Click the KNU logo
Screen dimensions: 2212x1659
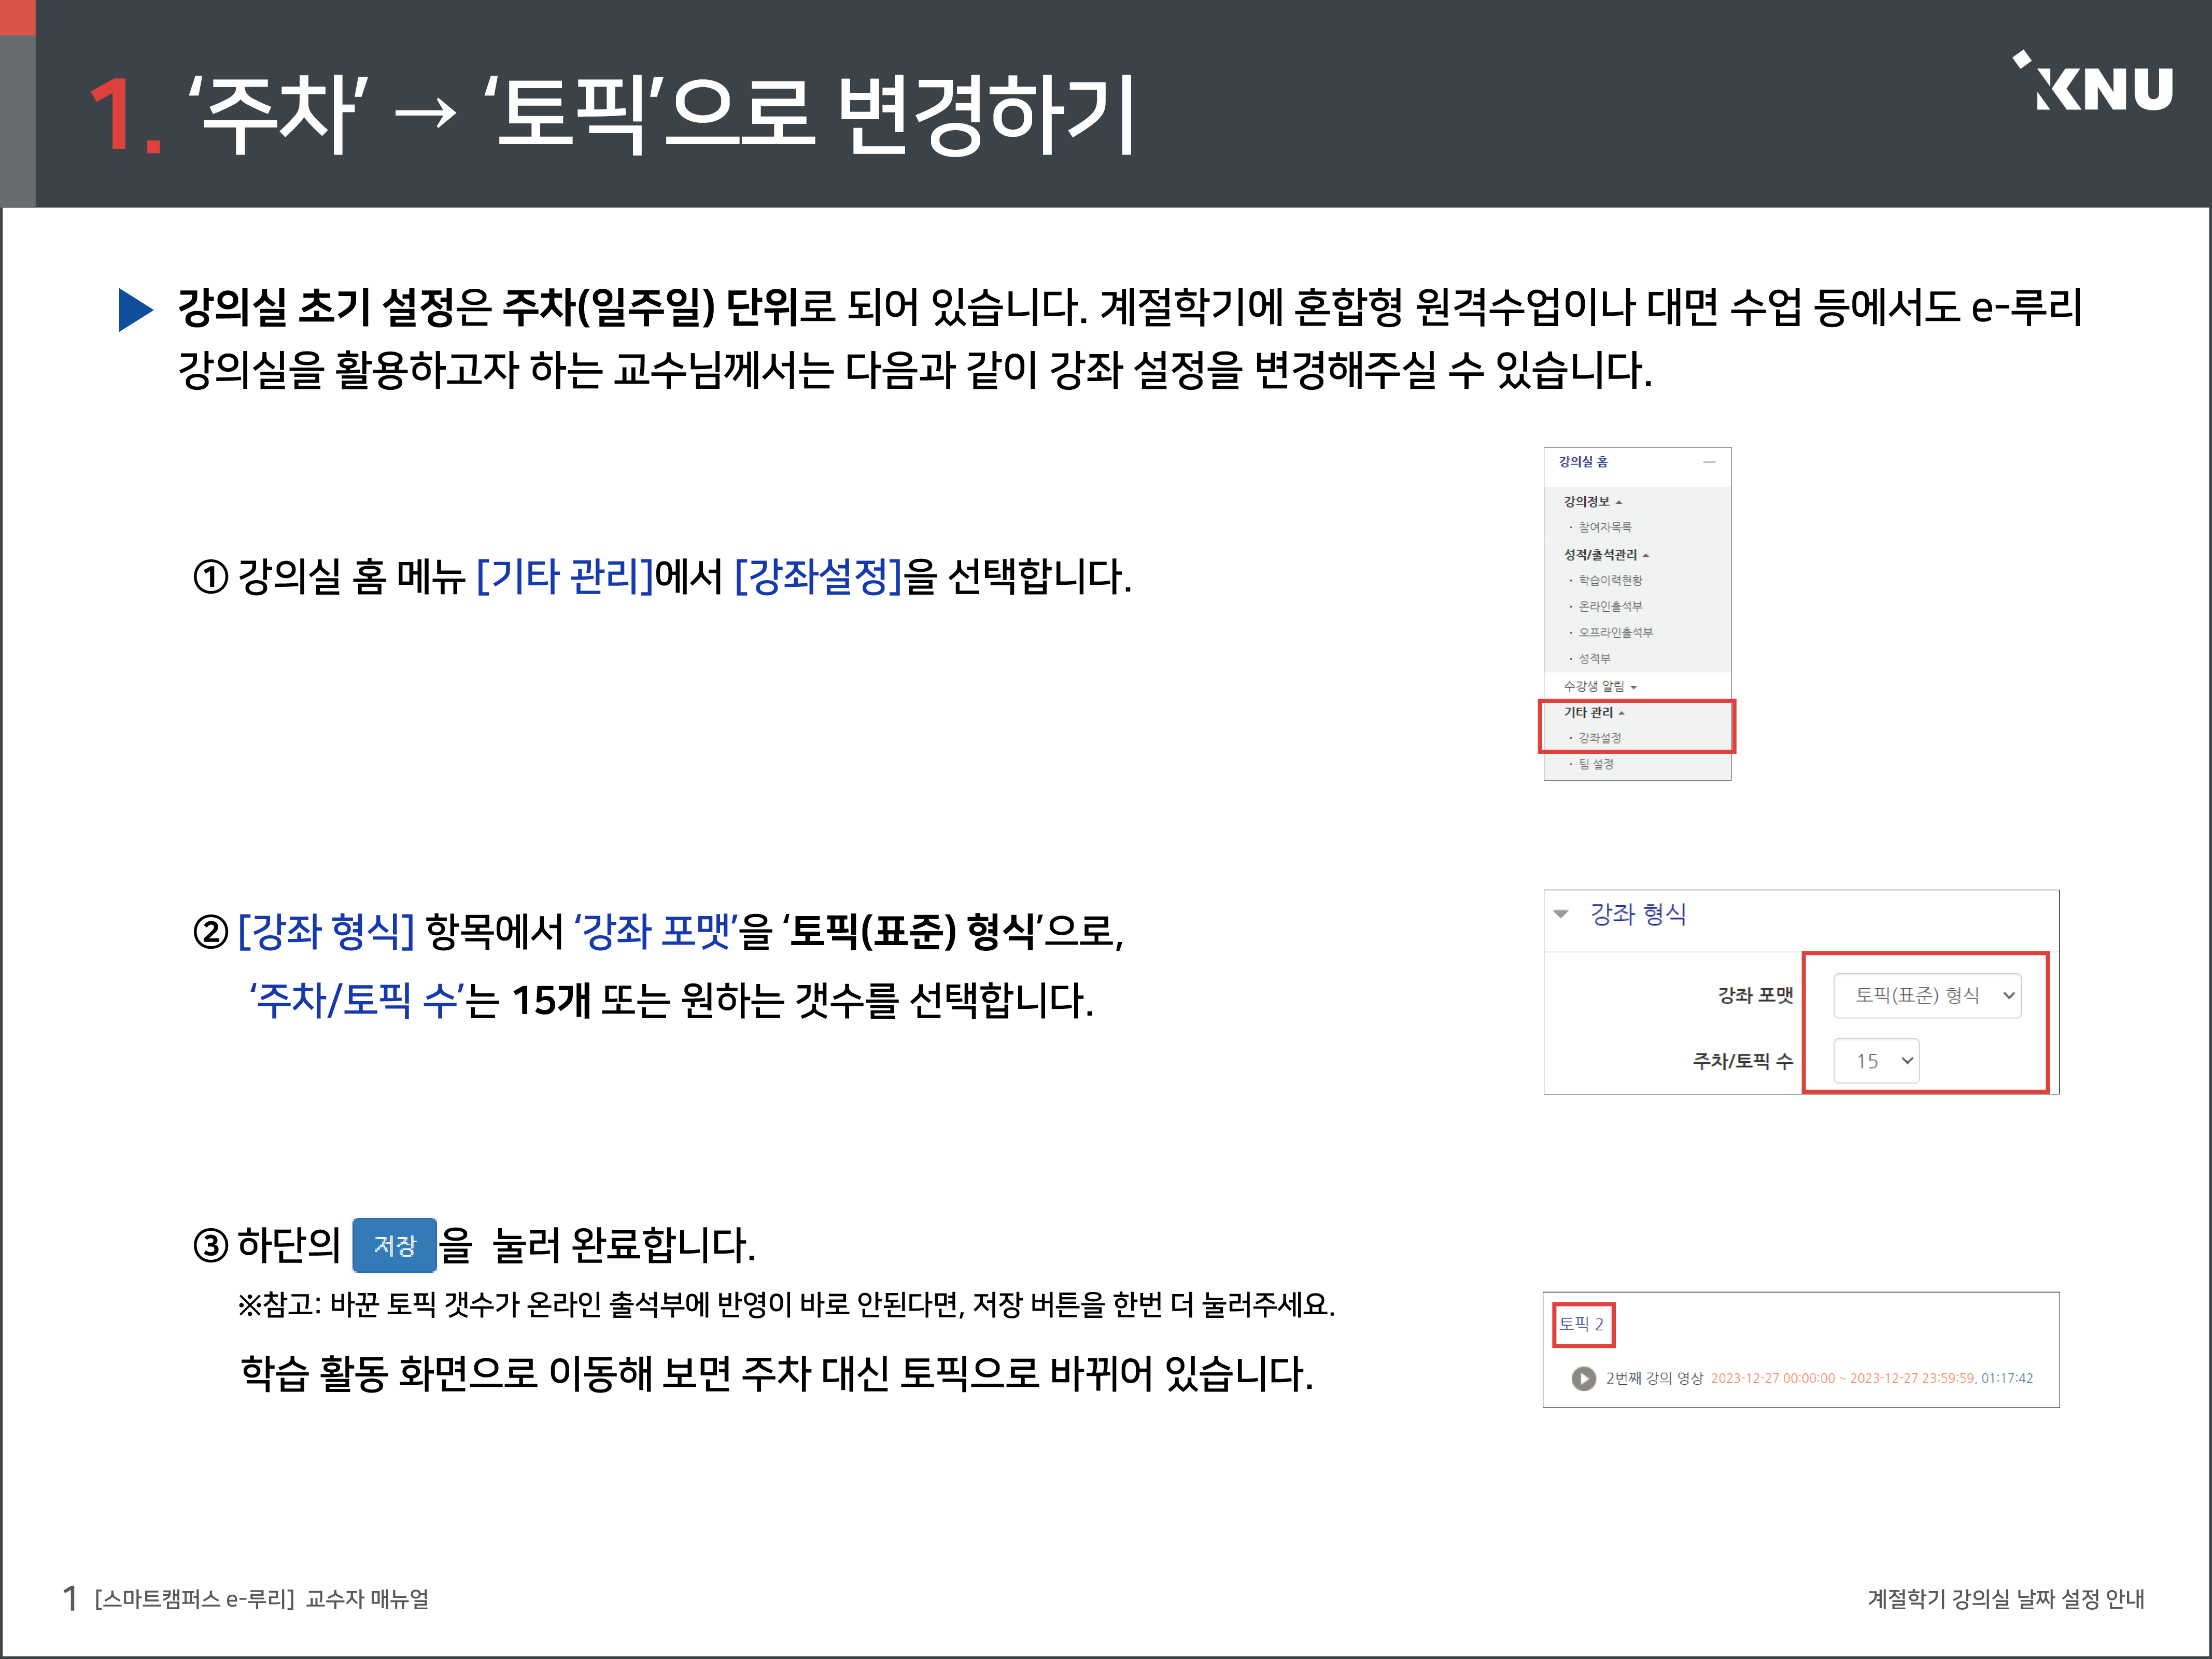point(2094,83)
